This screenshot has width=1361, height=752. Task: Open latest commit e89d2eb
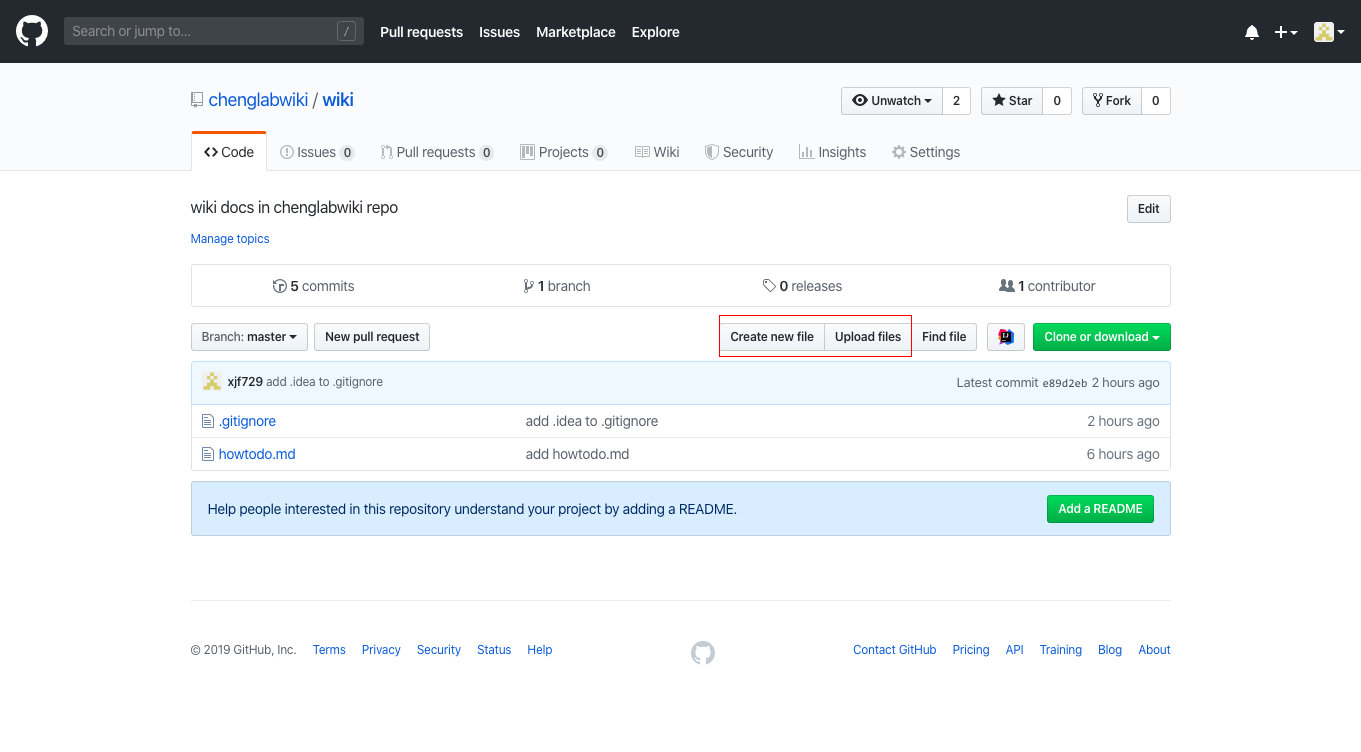click(1065, 383)
